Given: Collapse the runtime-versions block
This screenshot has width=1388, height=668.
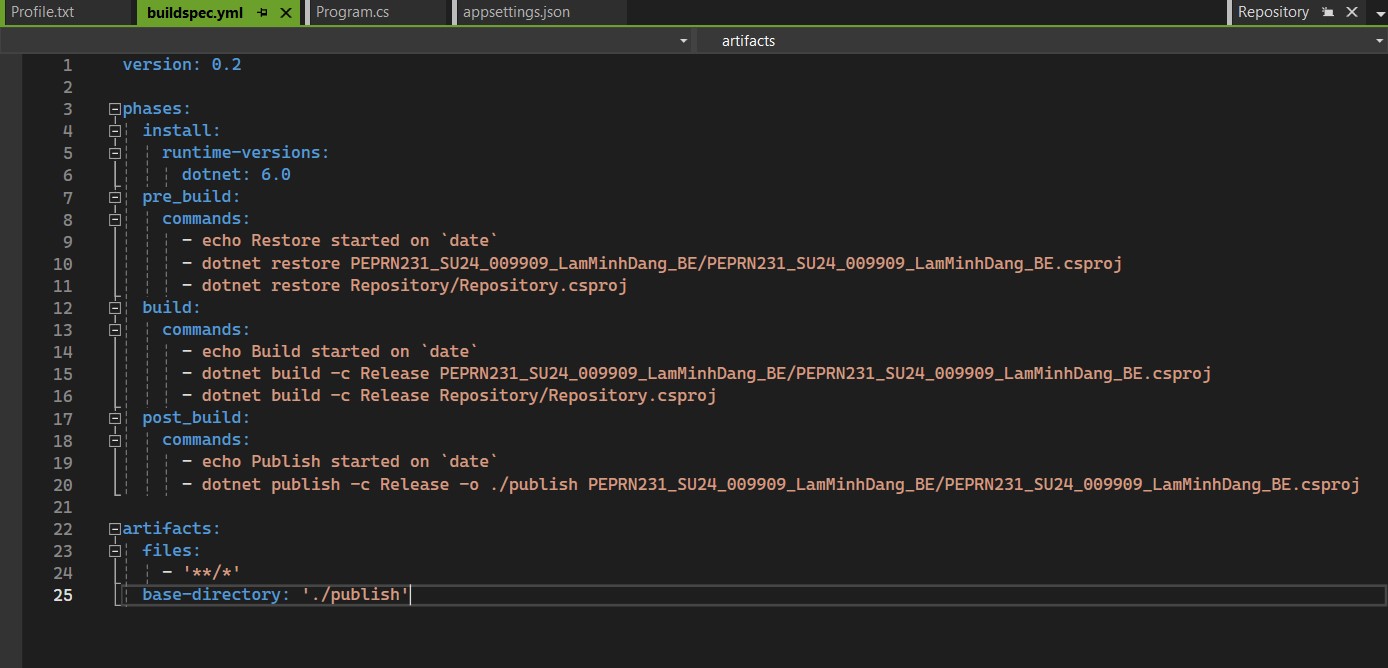Looking at the screenshot, I should coord(115,153).
